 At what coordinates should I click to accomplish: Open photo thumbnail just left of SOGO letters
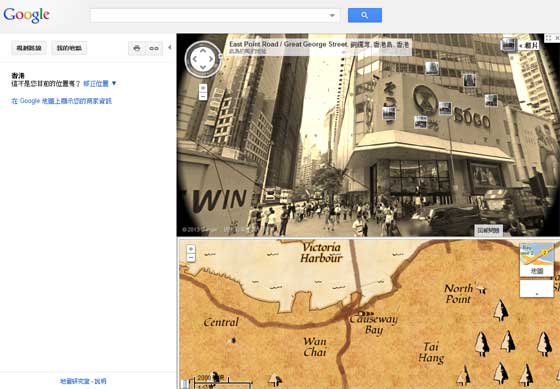[445, 108]
